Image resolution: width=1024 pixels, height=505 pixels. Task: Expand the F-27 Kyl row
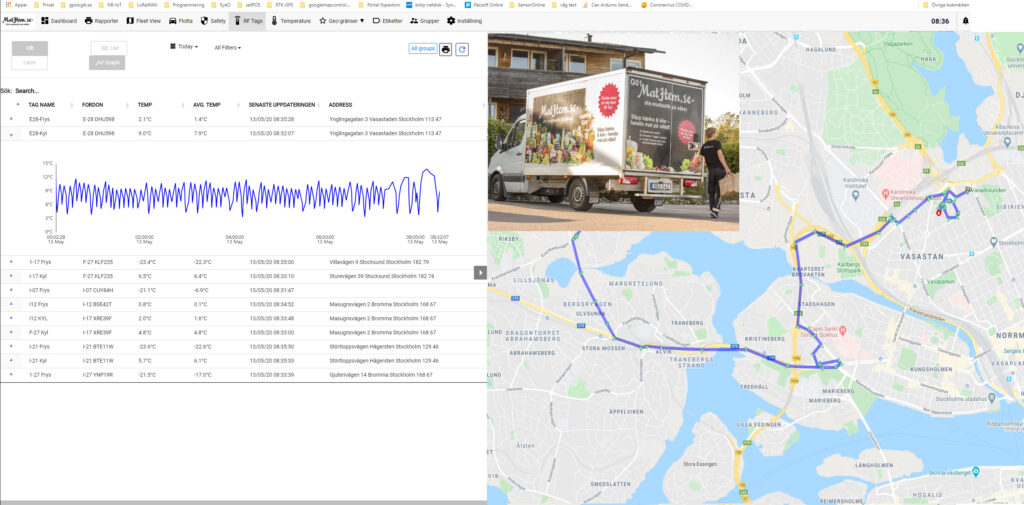(x=10, y=332)
